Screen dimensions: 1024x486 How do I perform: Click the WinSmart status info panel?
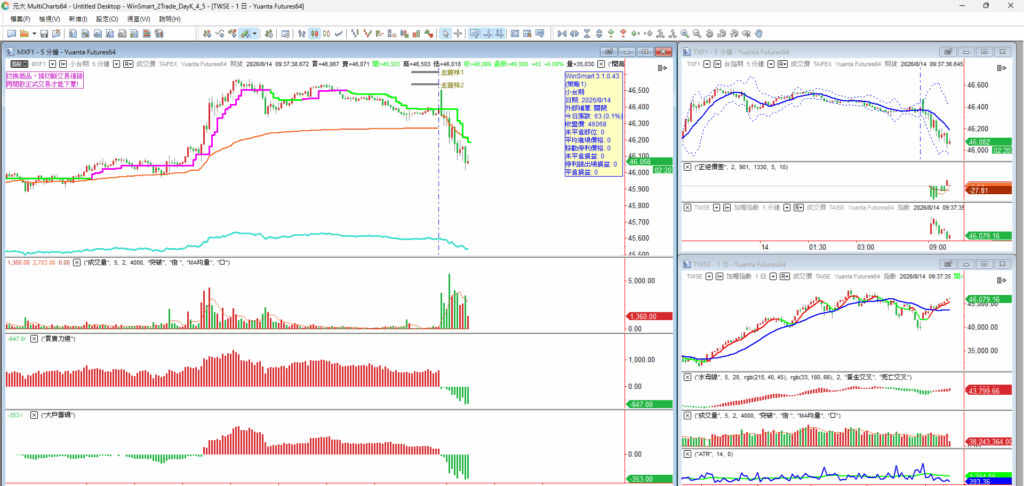tap(592, 123)
